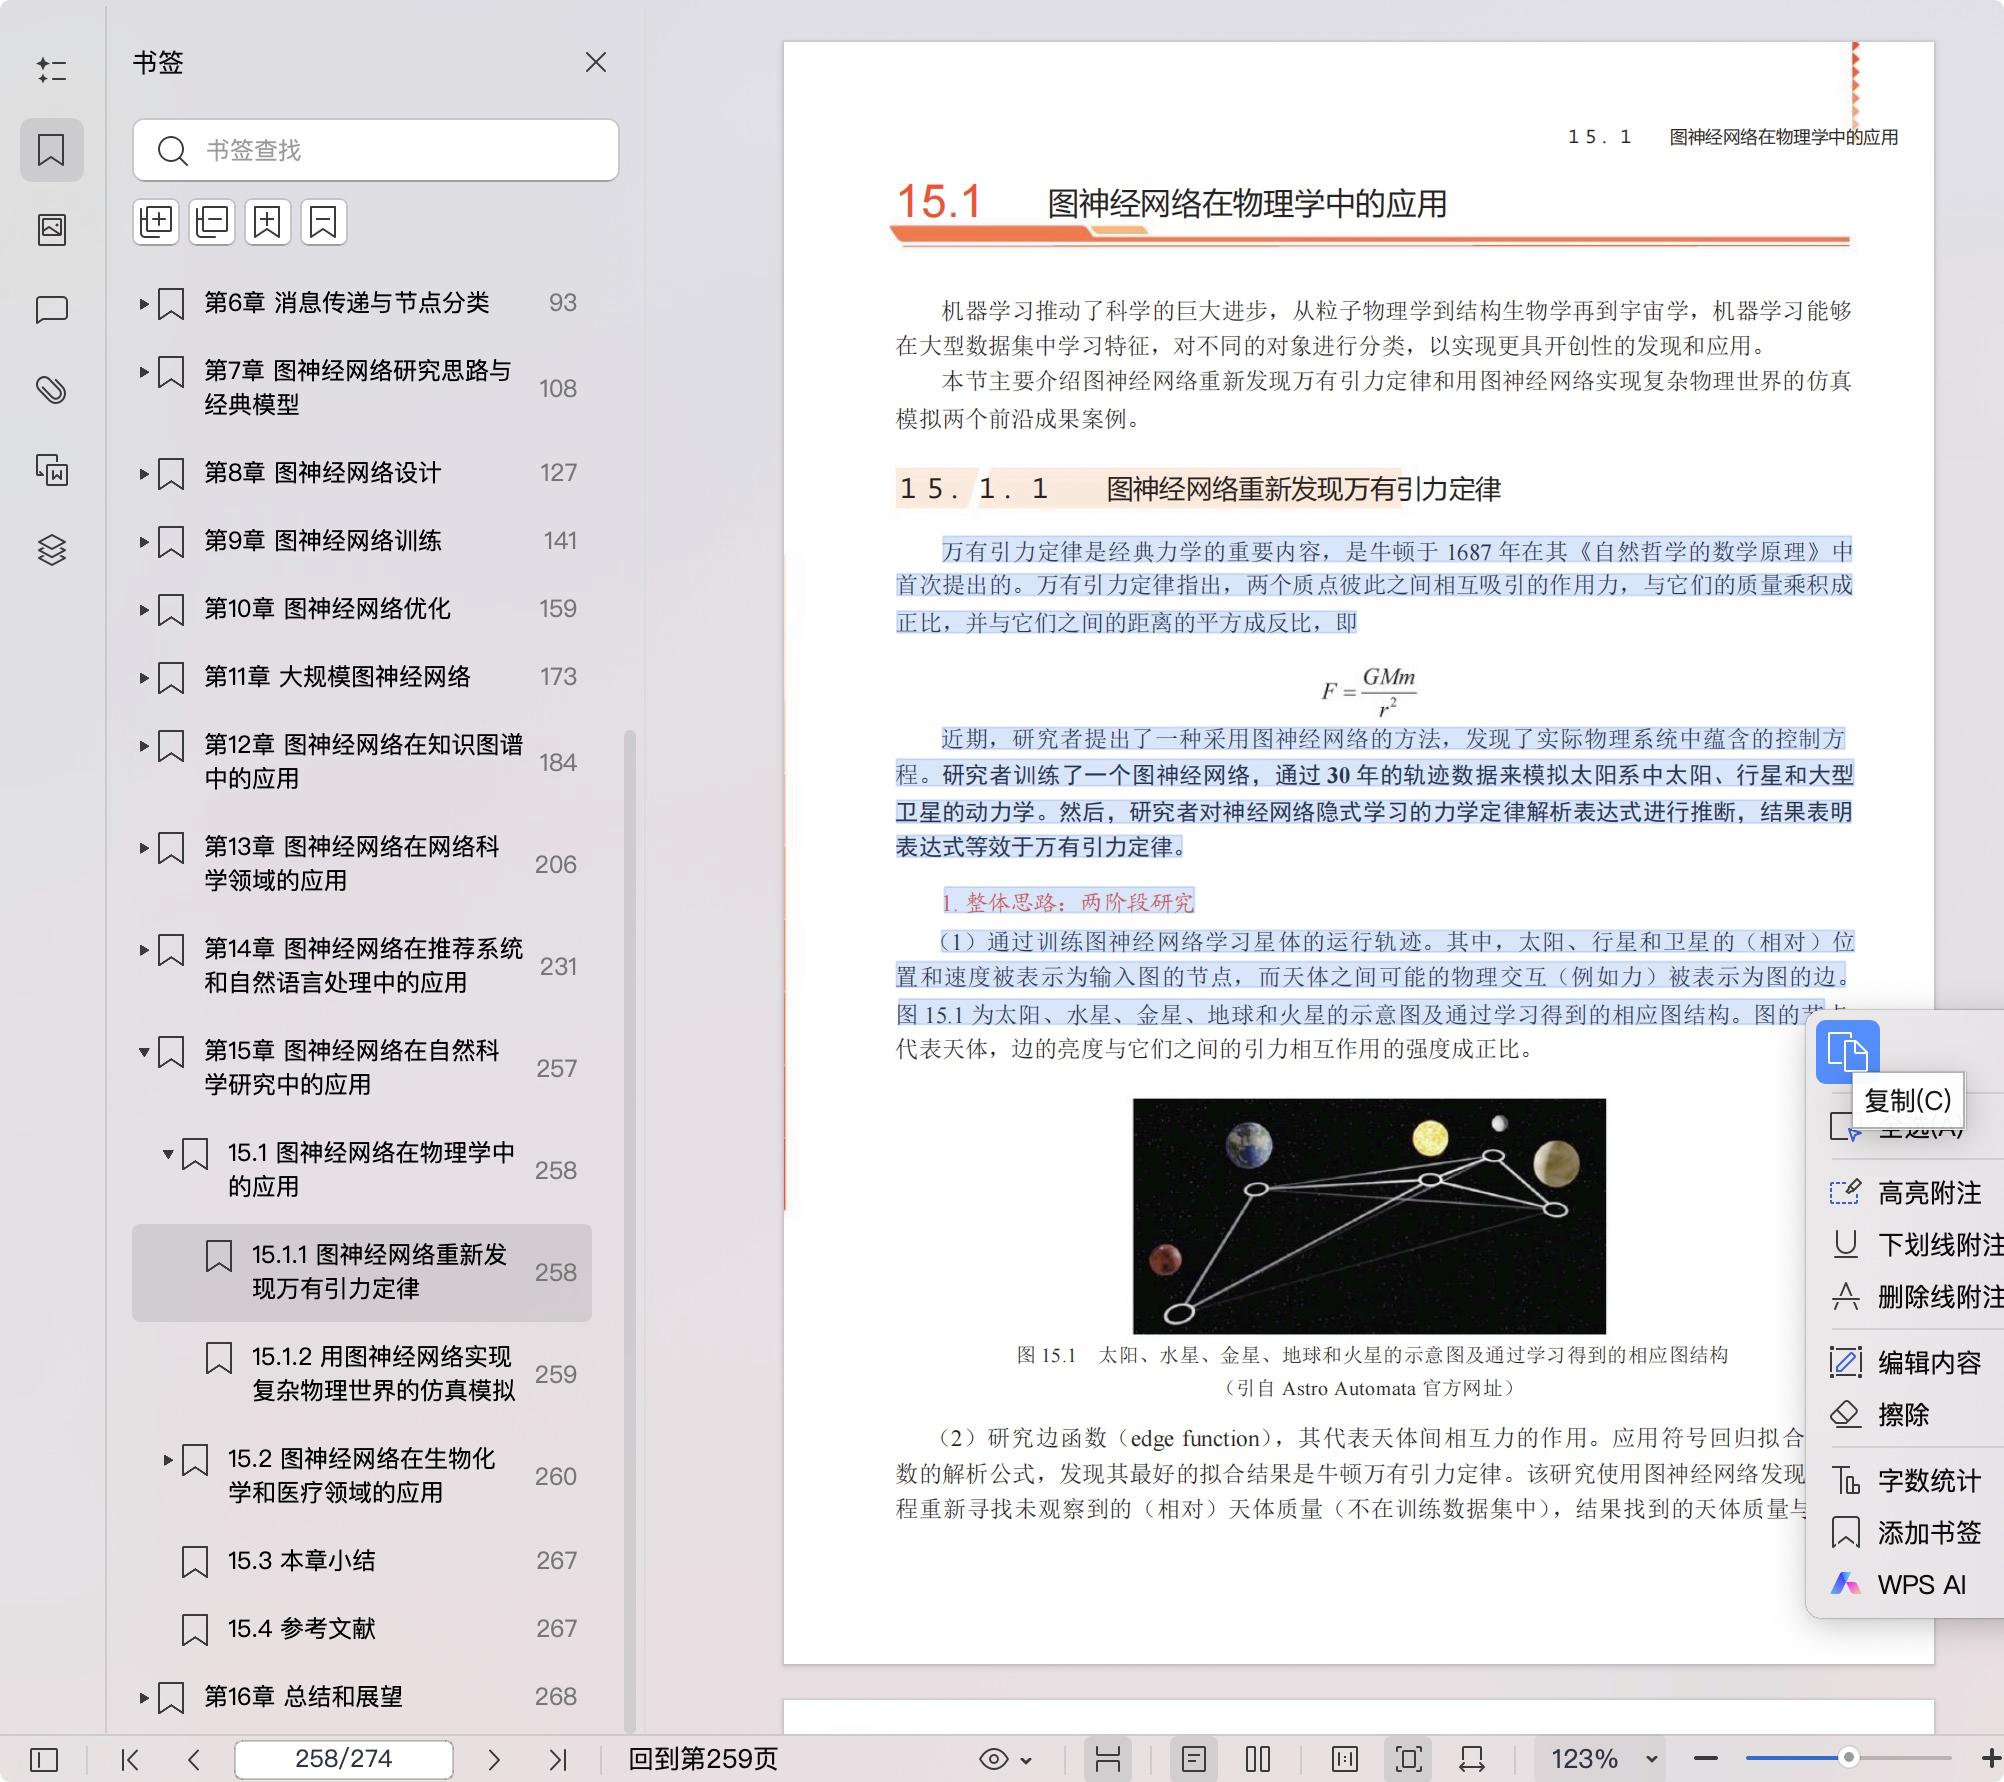Click the 回到第259页 link
The width and height of the screenshot is (2004, 1782).
click(702, 1758)
